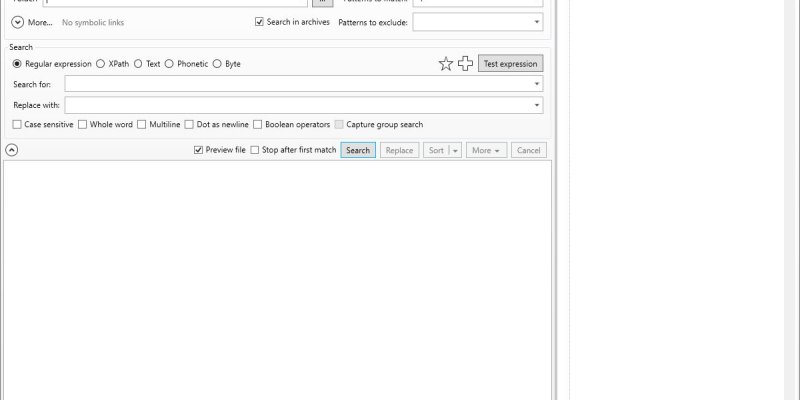
Task: Disable the Preview file checkbox
Action: (199, 150)
